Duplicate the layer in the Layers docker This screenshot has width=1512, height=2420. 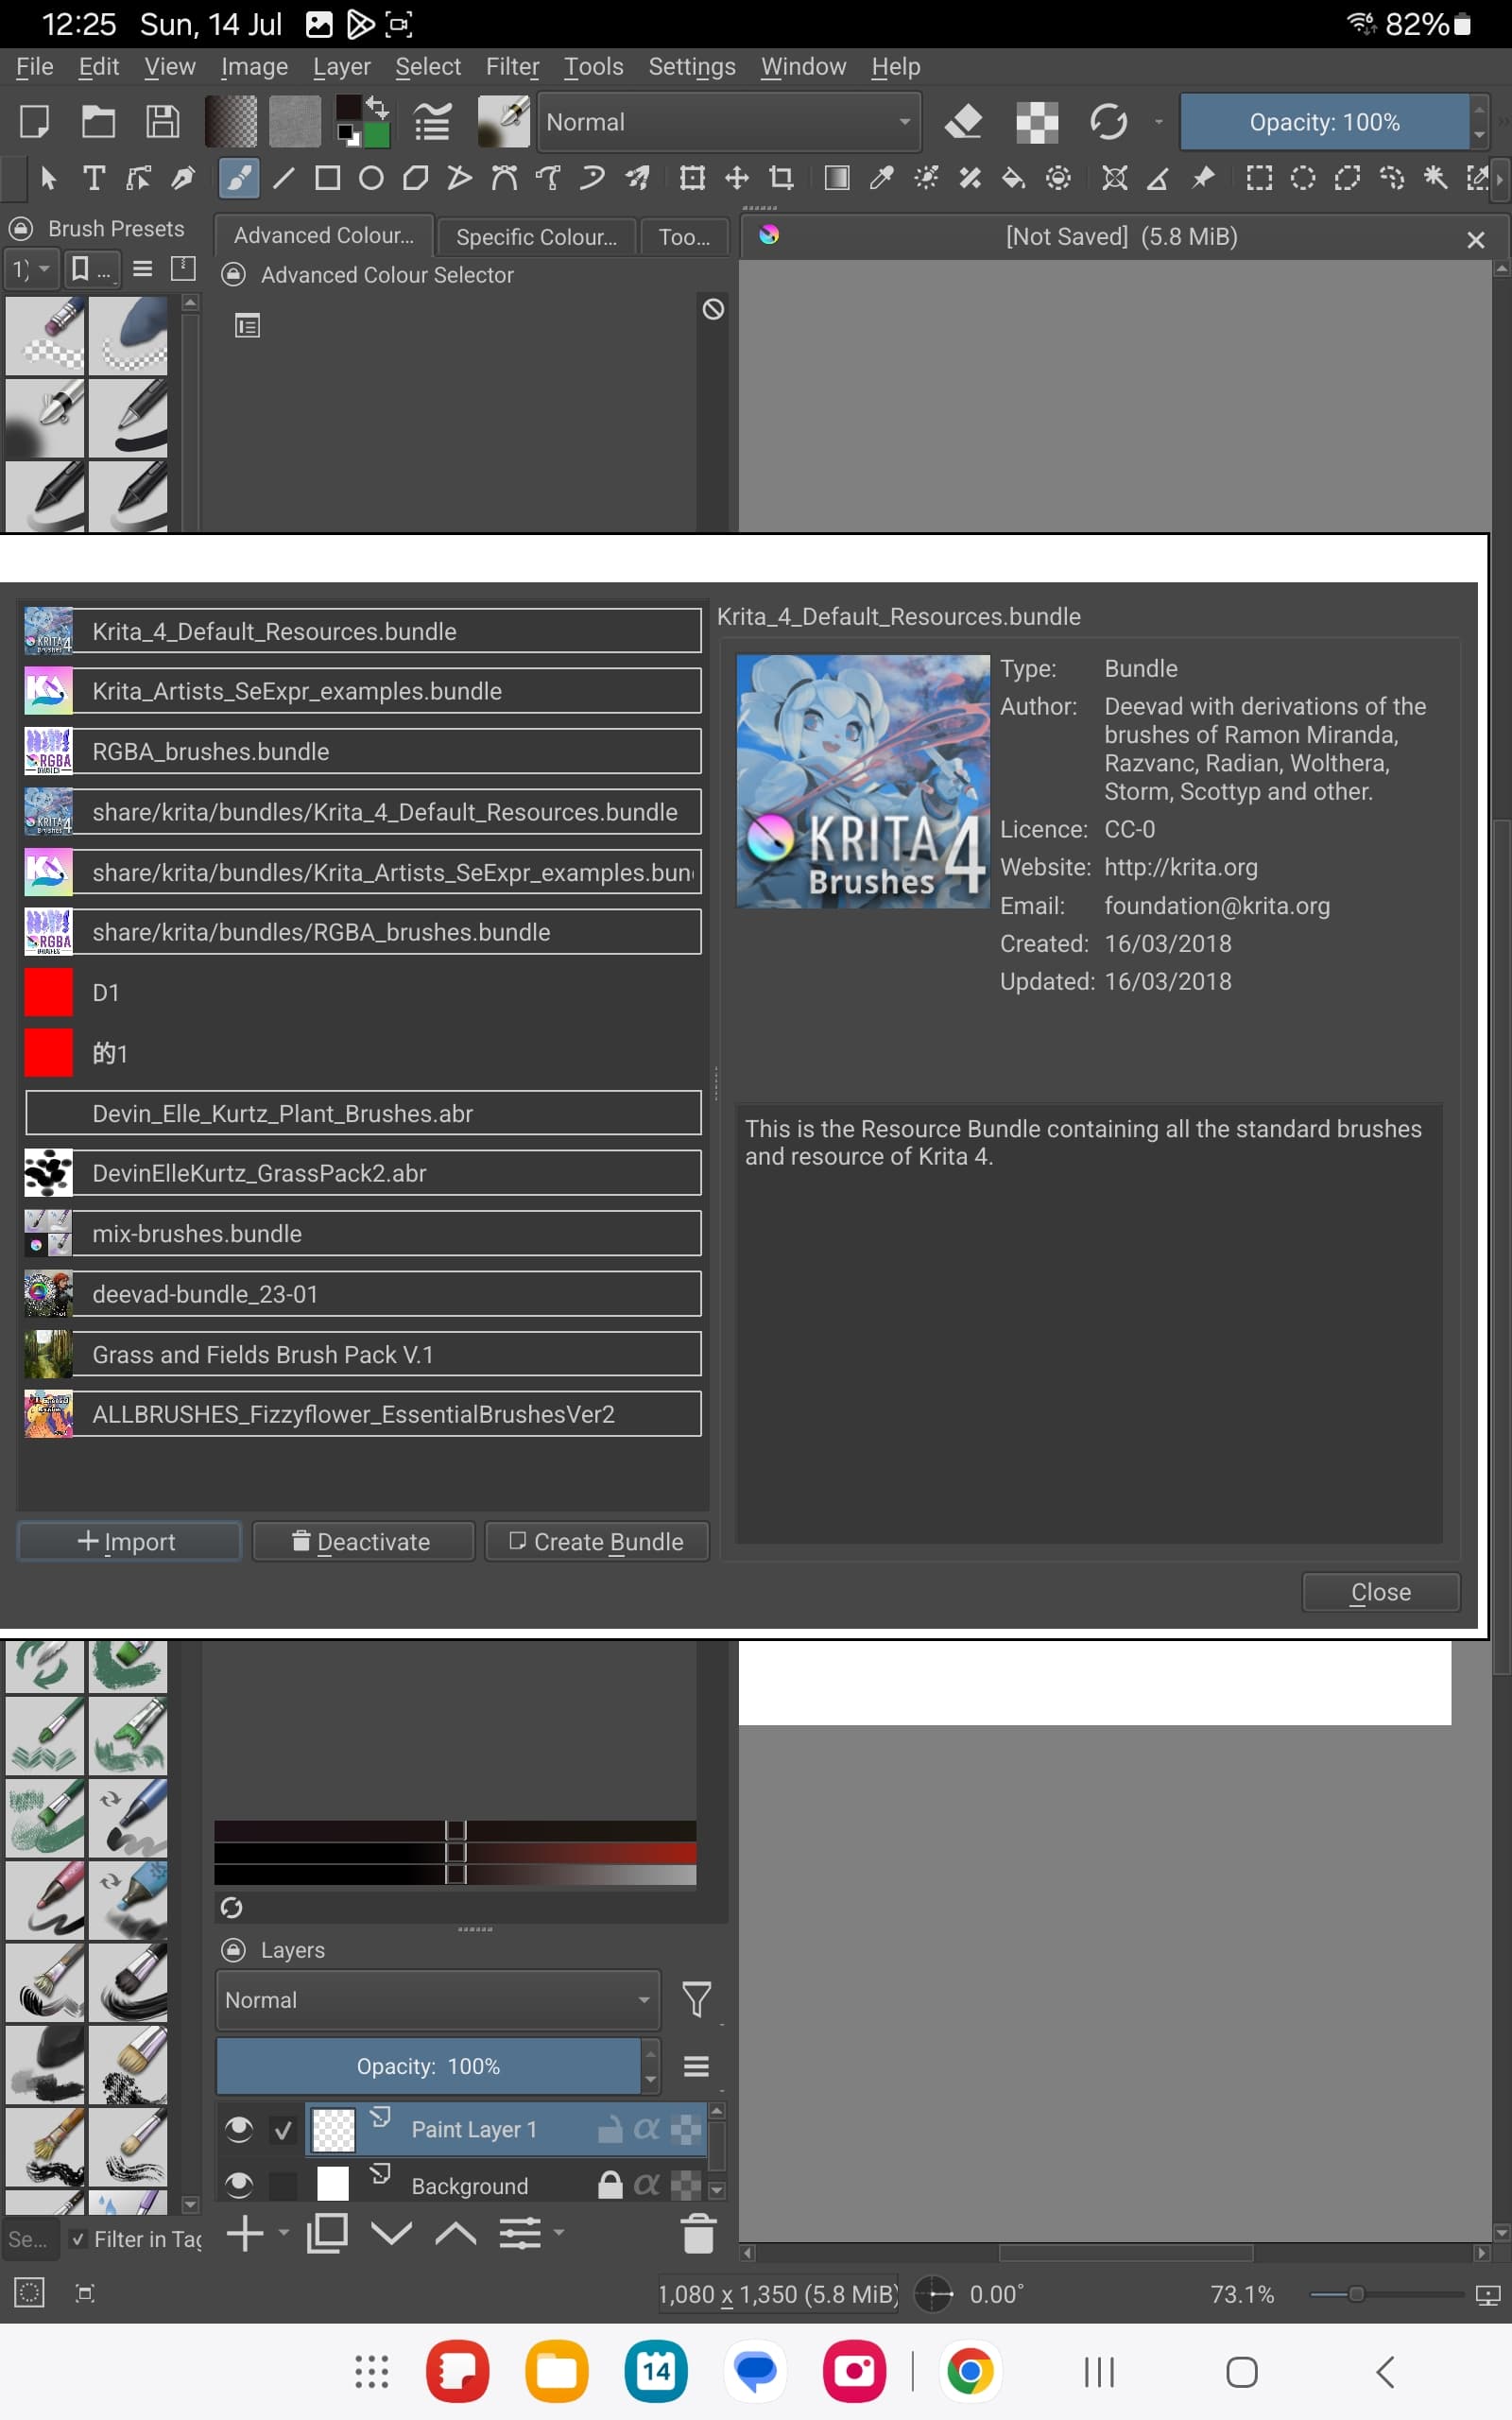tap(327, 2232)
